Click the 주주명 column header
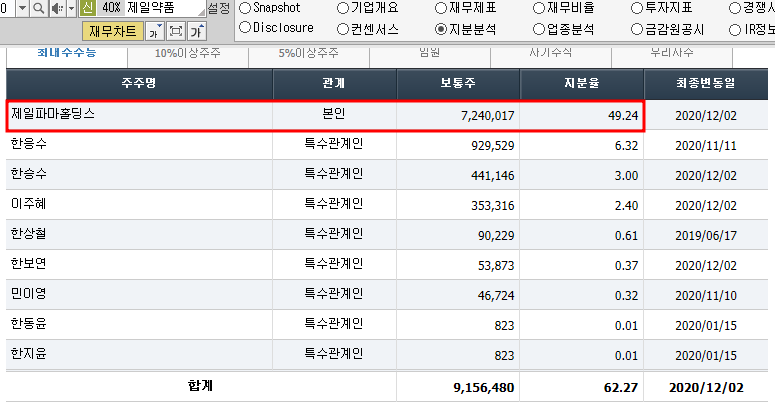Screen dimensions: 775x407 (x=139, y=83)
